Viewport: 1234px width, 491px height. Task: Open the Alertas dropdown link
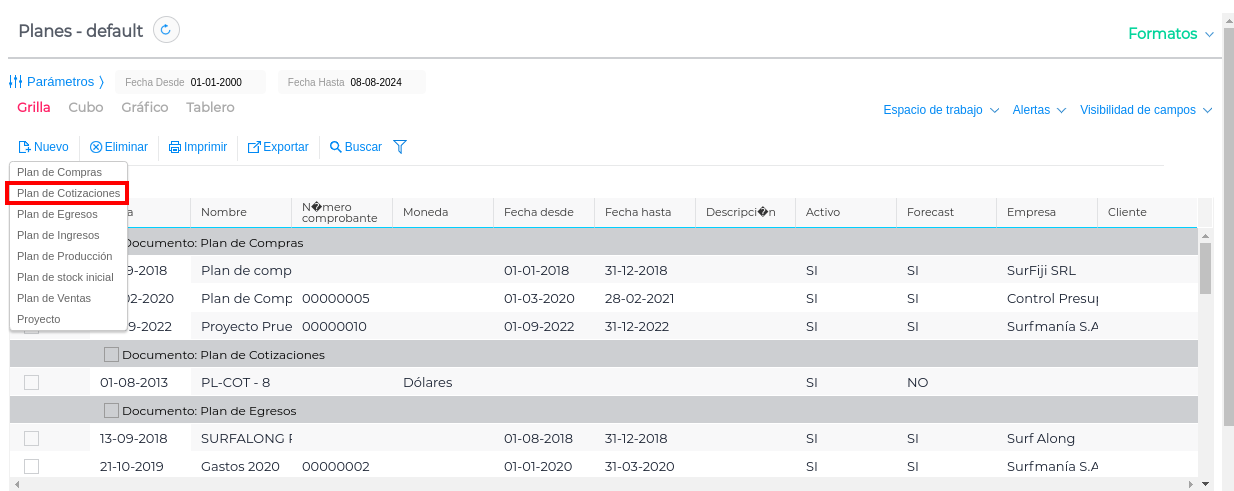pos(1039,110)
